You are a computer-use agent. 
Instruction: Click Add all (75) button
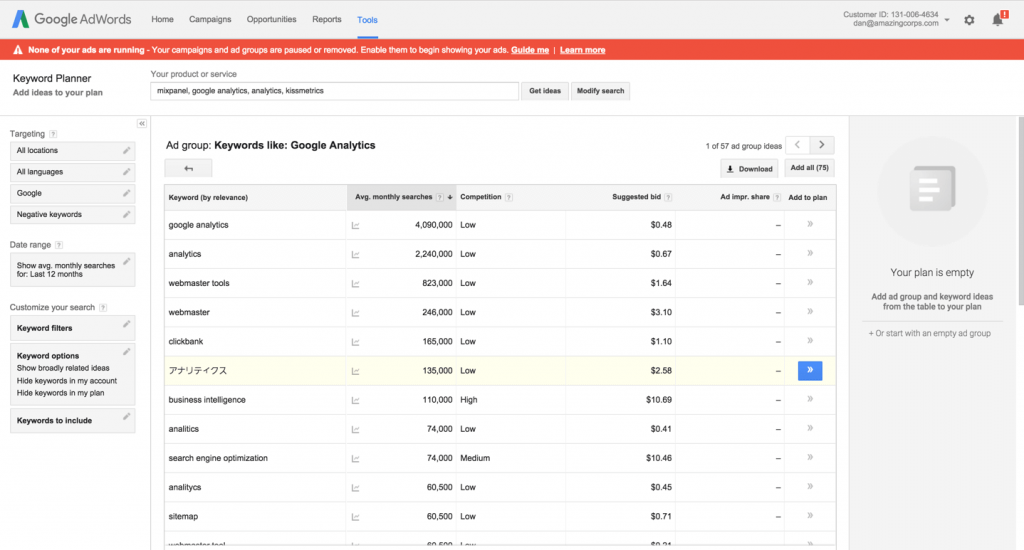(809, 168)
